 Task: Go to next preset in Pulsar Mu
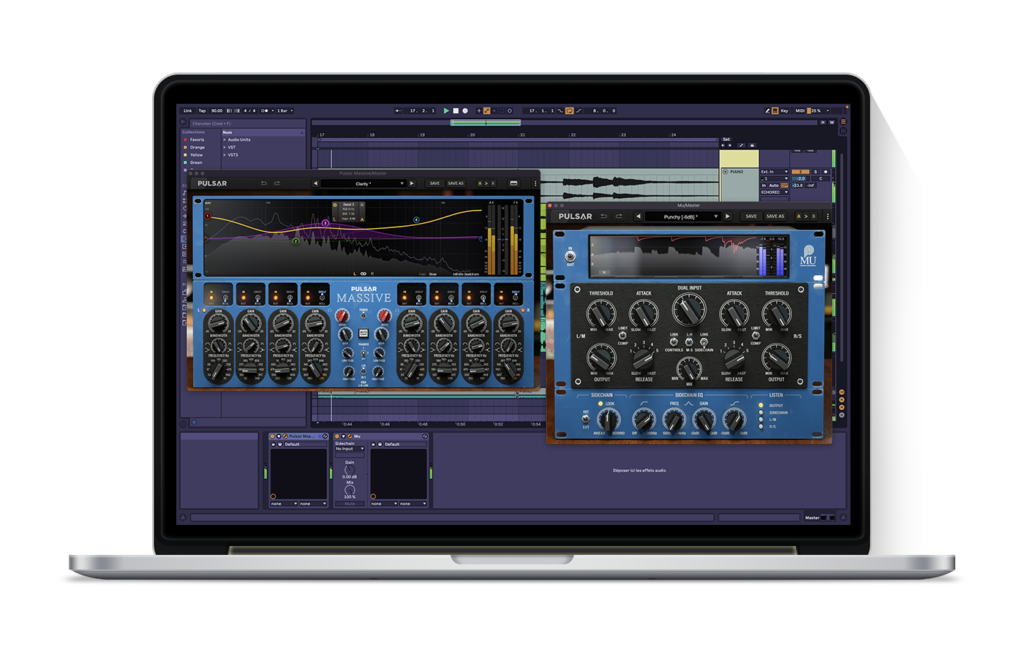(x=728, y=216)
